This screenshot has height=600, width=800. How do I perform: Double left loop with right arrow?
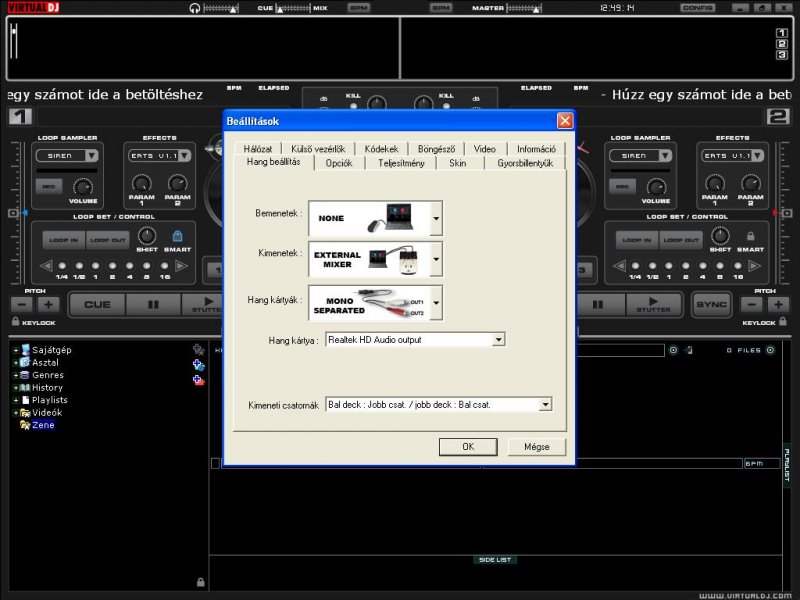coord(181,266)
